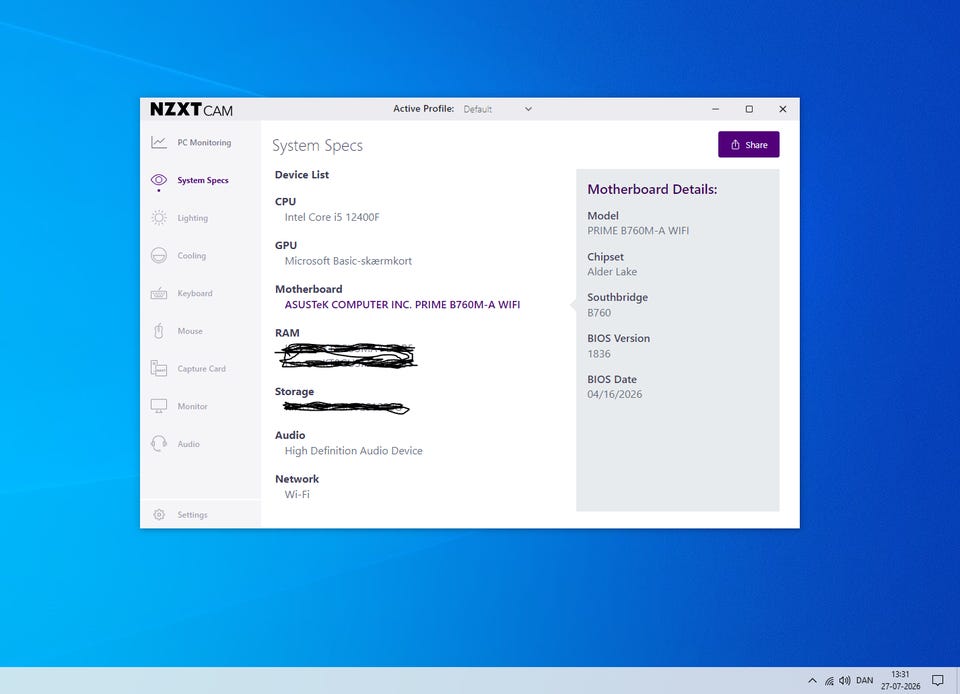Select System Specs in sidebar
This screenshot has width=960, height=694.
pos(203,180)
